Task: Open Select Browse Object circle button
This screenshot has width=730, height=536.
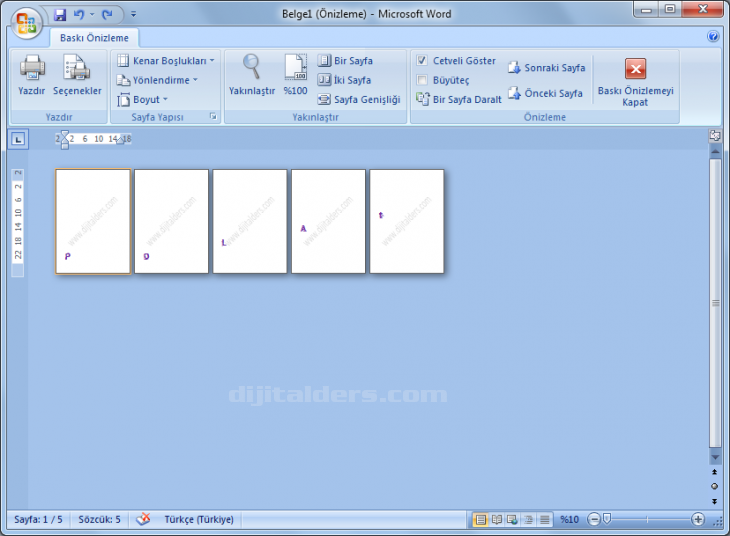Action: coord(715,487)
